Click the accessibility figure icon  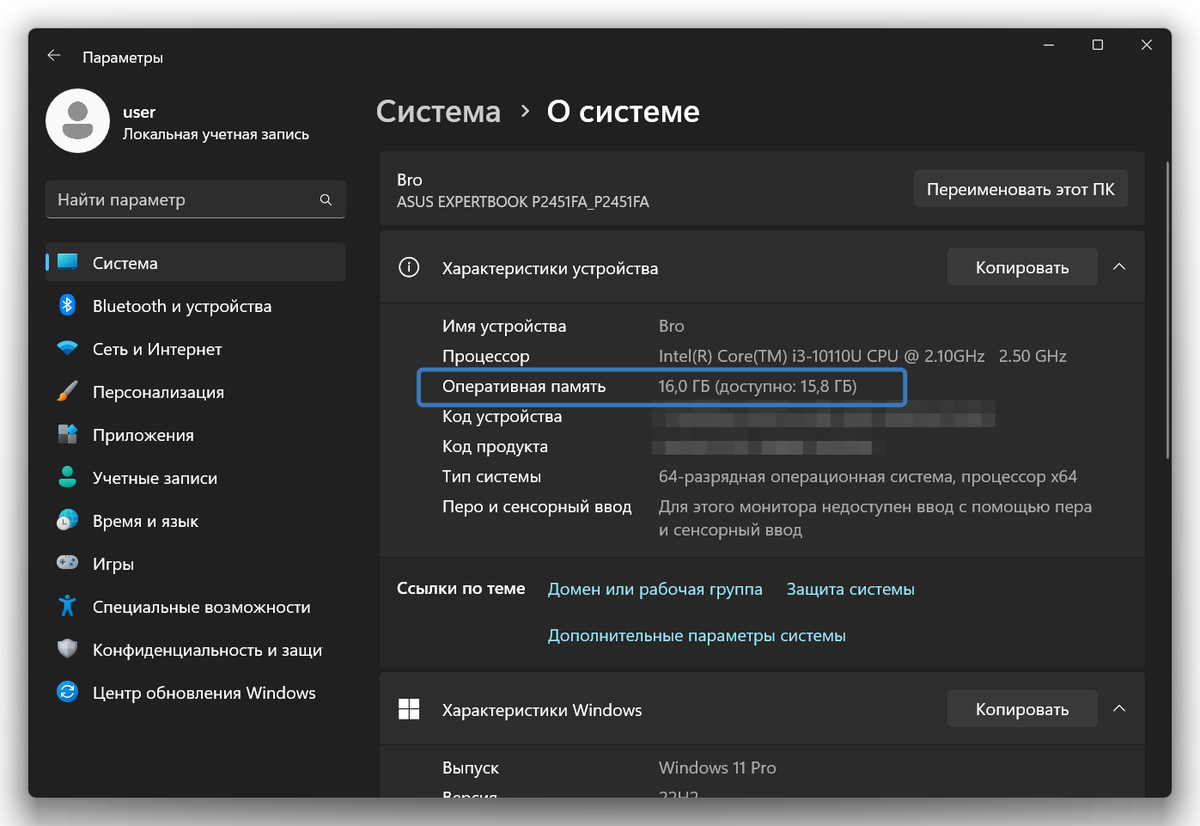point(68,607)
